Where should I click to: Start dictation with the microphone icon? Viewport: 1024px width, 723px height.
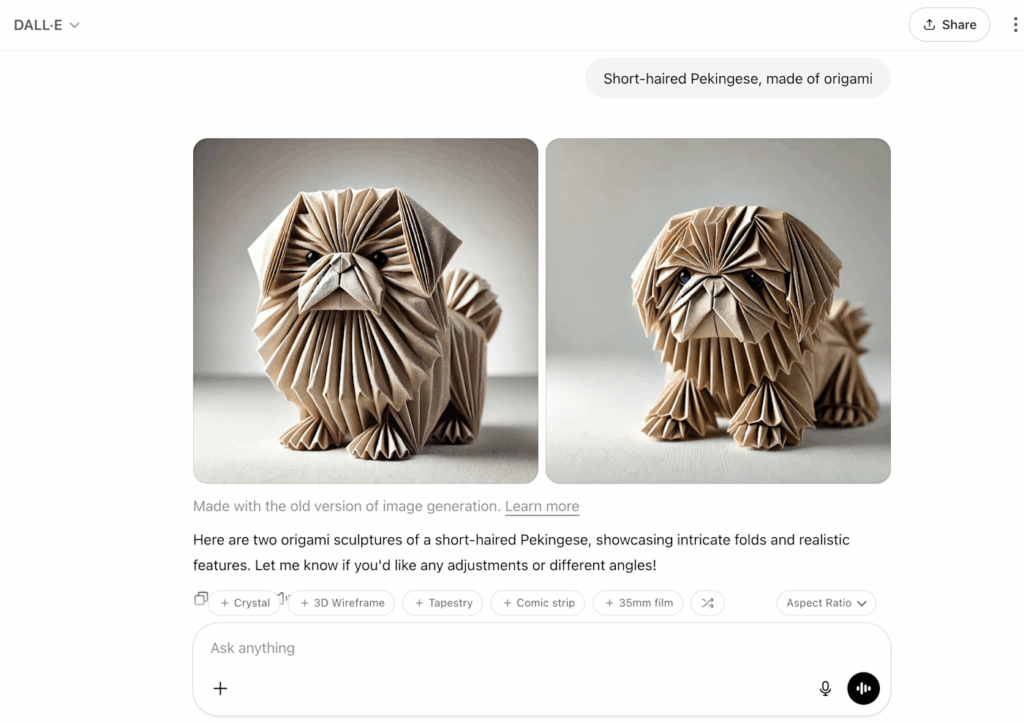(825, 688)
